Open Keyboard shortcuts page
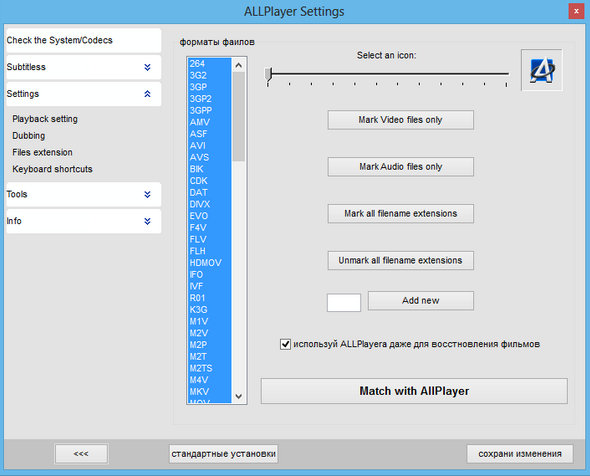This screenshot has width=590, height=476. point(52,169)
